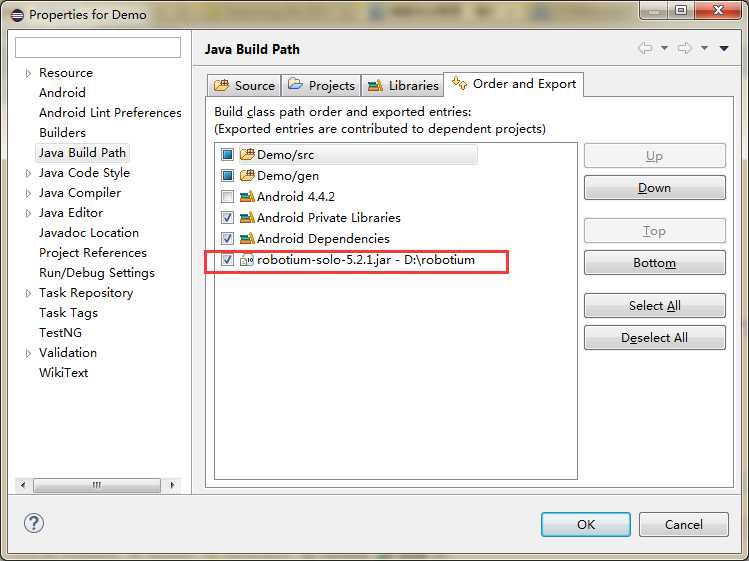Click the Cancel button

(x=684, y=525)
